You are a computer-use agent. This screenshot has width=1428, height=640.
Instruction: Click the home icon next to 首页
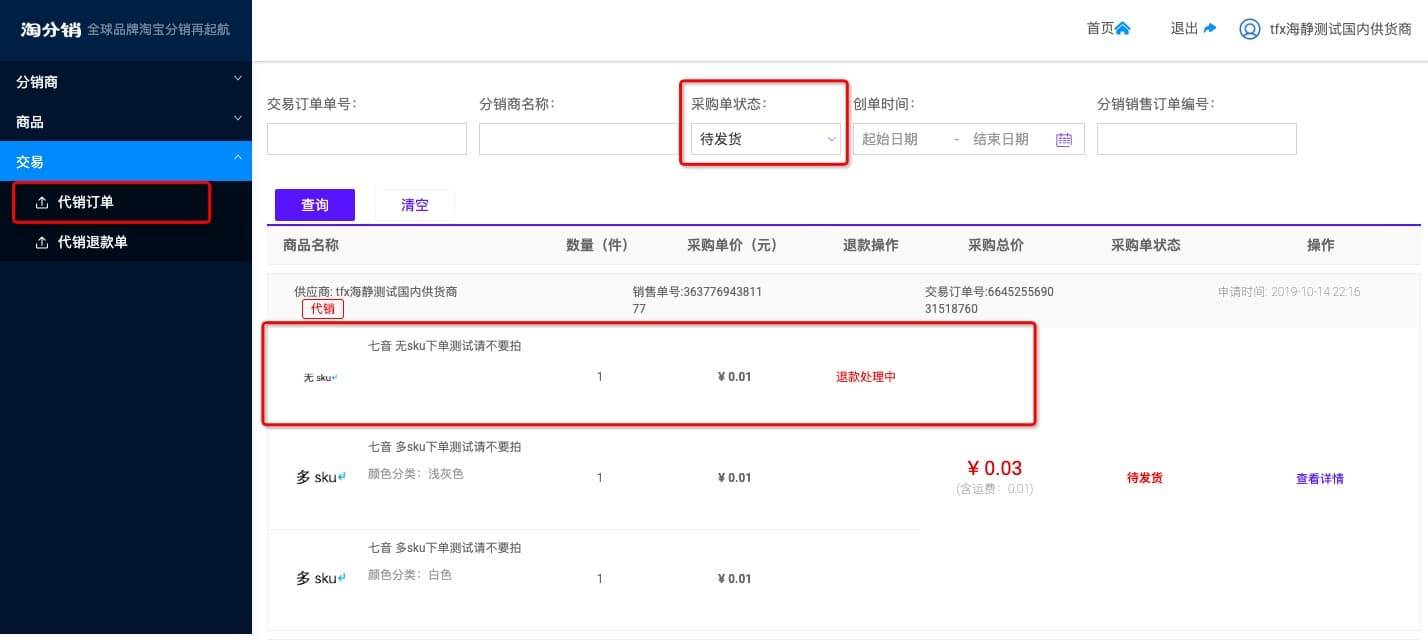coord(1122,29)
